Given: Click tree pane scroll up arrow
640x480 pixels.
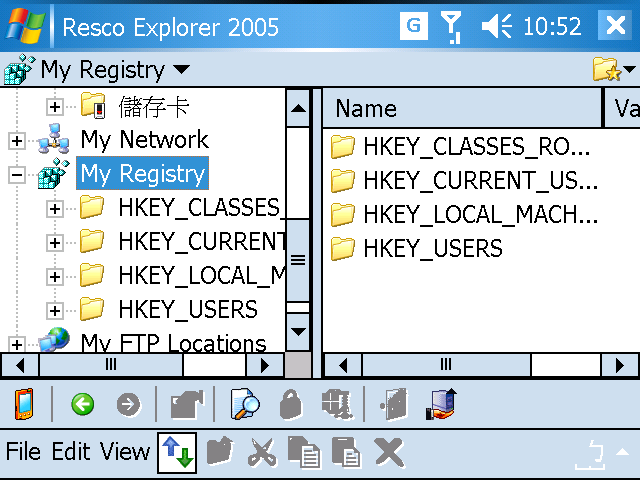Looking at the screenshot, I should [x=298, y=108].
